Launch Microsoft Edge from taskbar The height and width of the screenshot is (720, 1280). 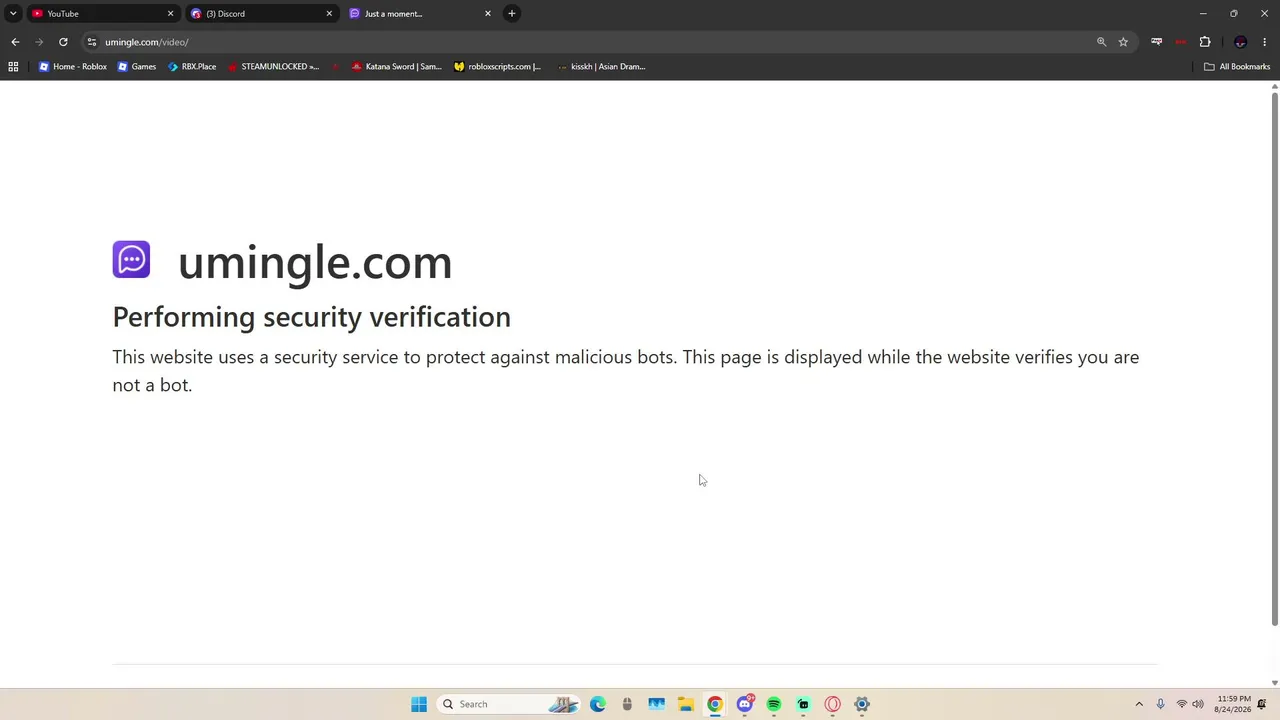598,704
